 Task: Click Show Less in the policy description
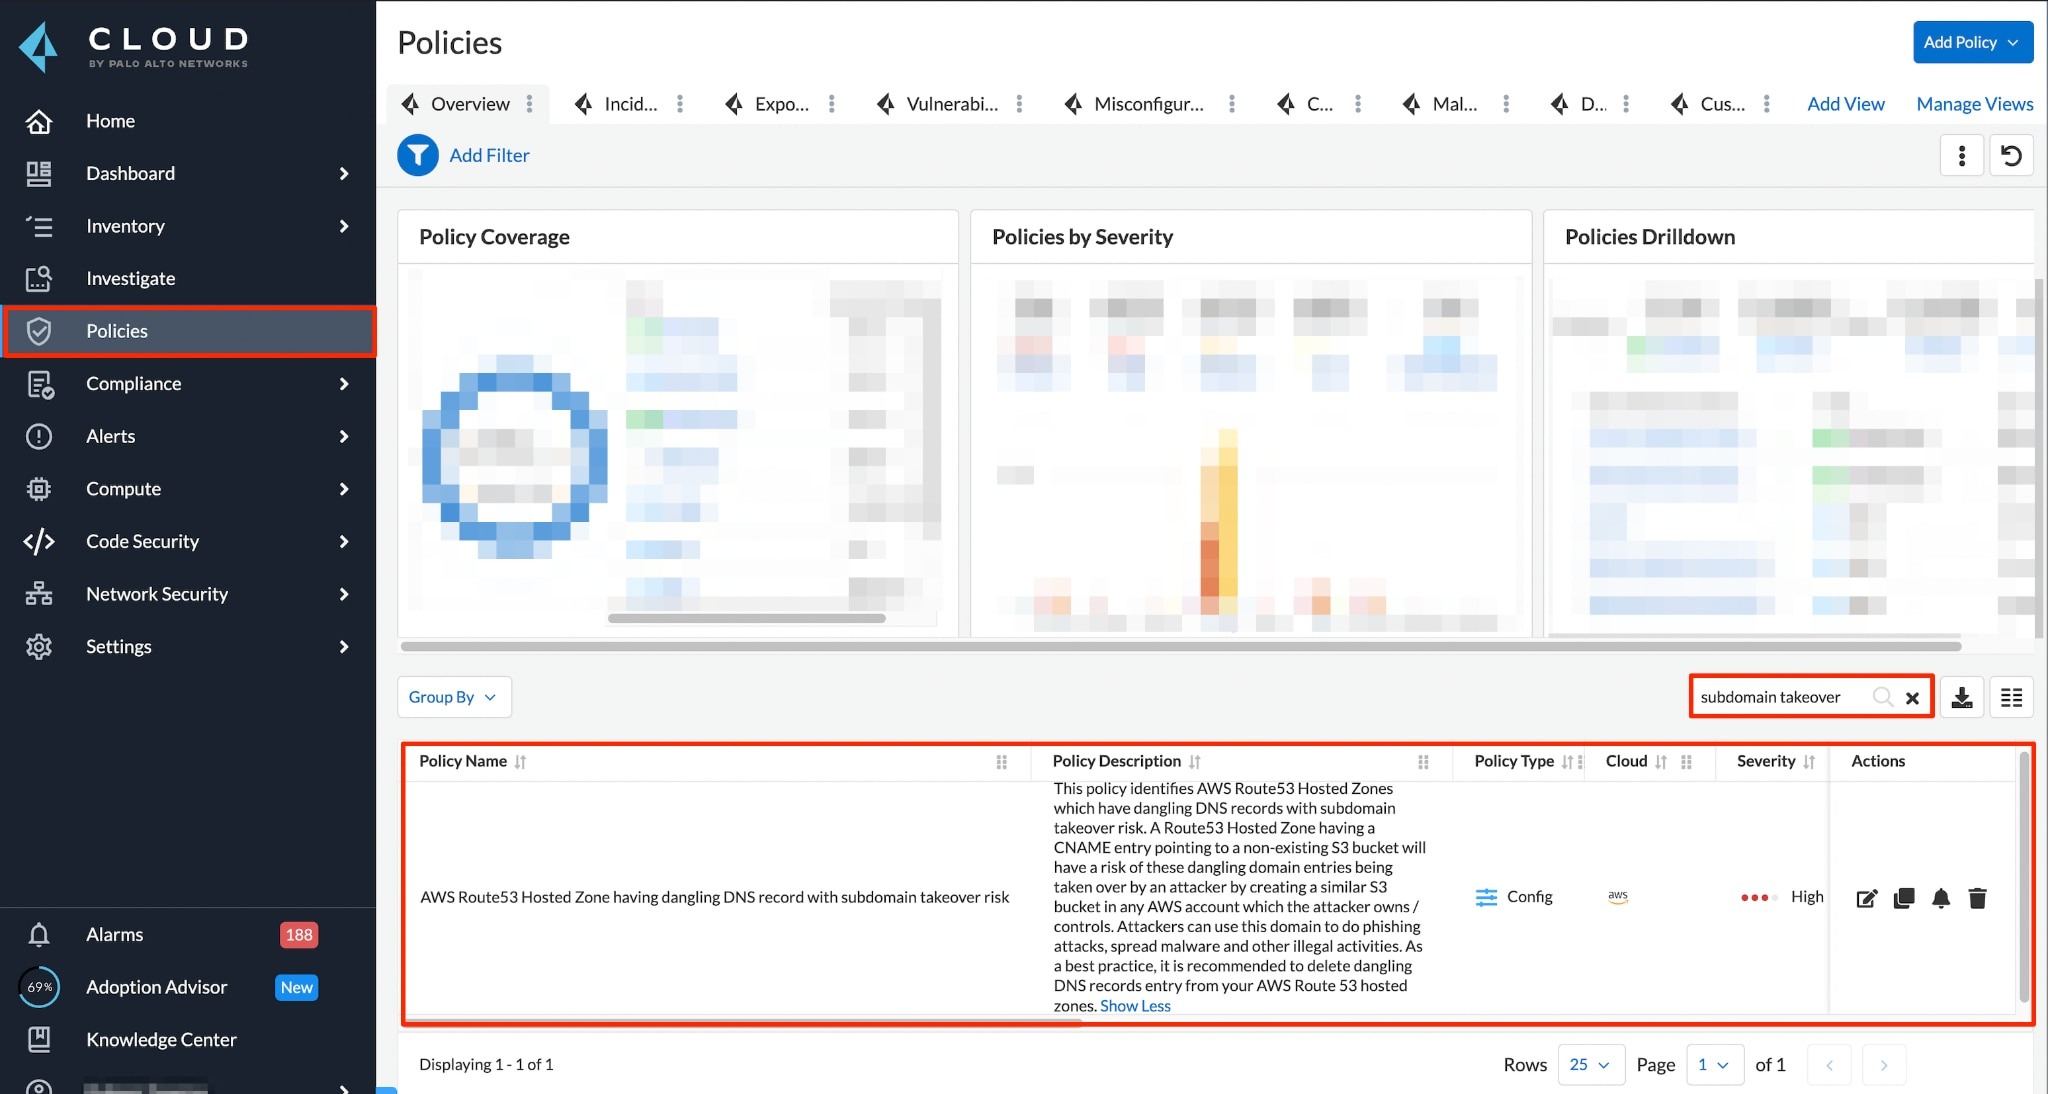coord(1135,1006)
